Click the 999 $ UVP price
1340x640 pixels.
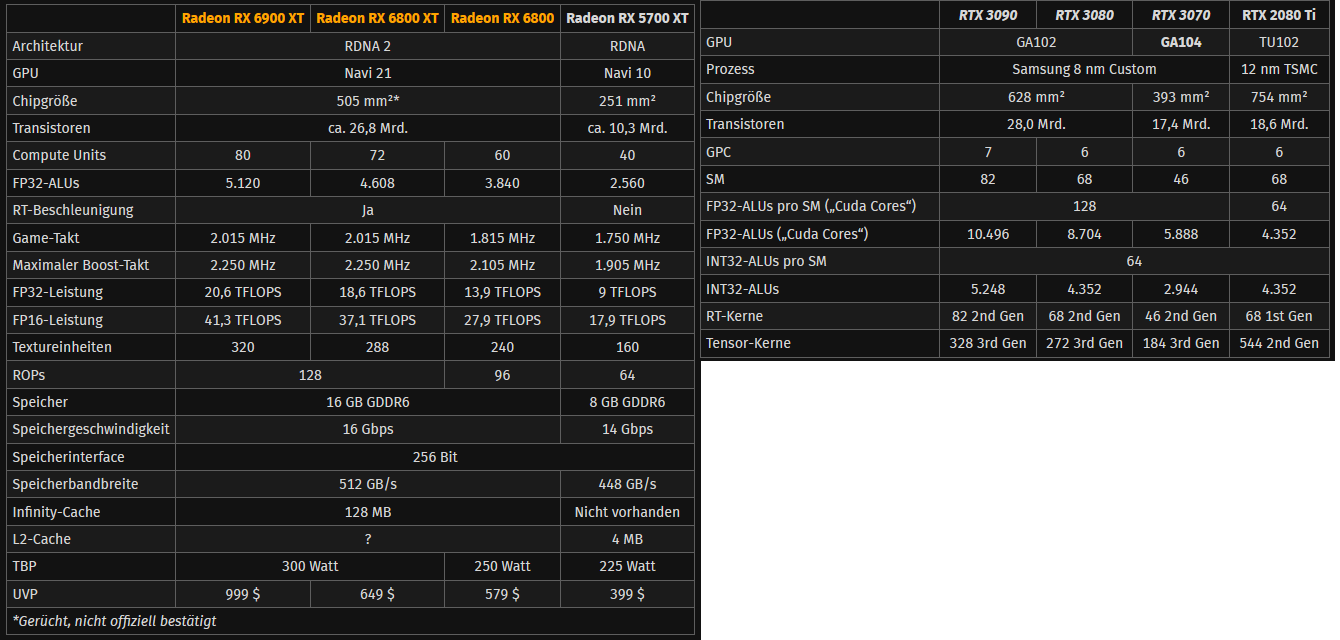click(243, 594)
